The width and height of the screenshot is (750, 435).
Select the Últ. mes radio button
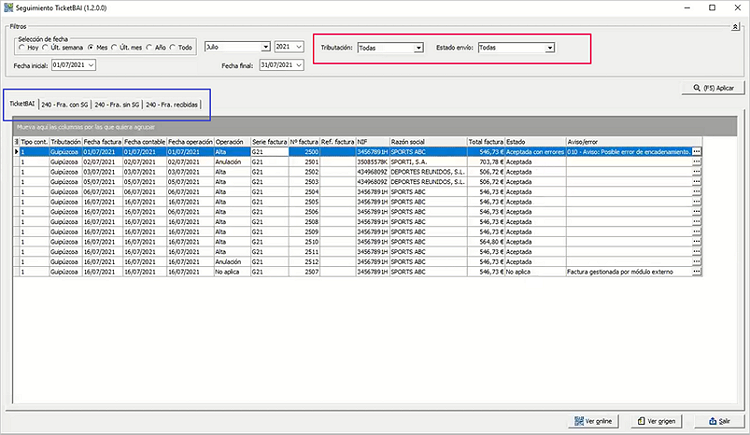point(114,48)
